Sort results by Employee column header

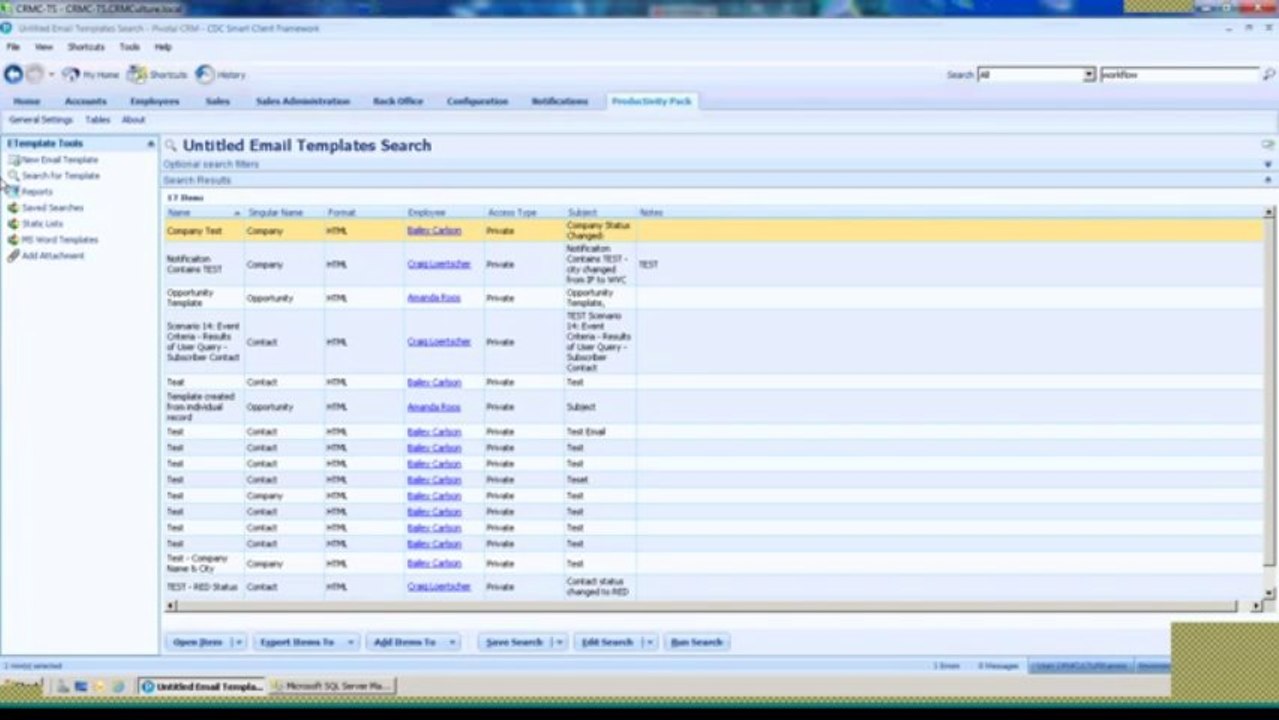point(444,213)
